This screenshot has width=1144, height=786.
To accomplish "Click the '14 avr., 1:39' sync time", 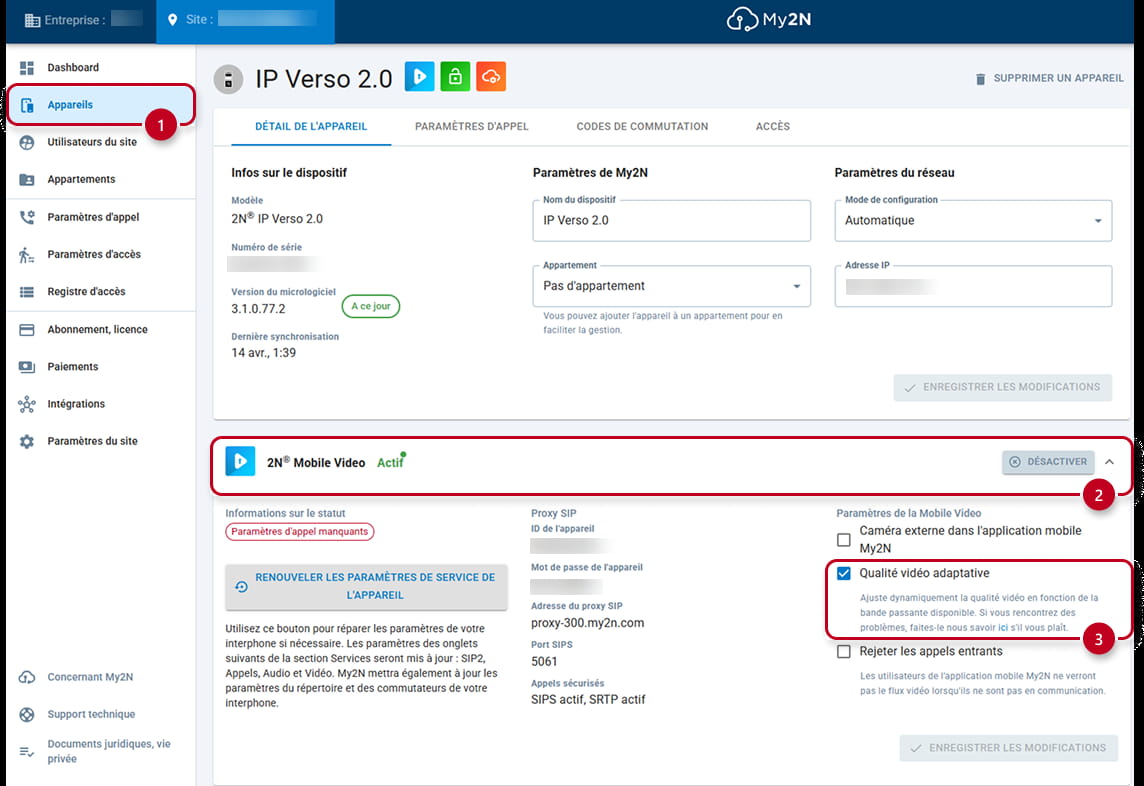I will pyautogui.click(x=263, y=353).
